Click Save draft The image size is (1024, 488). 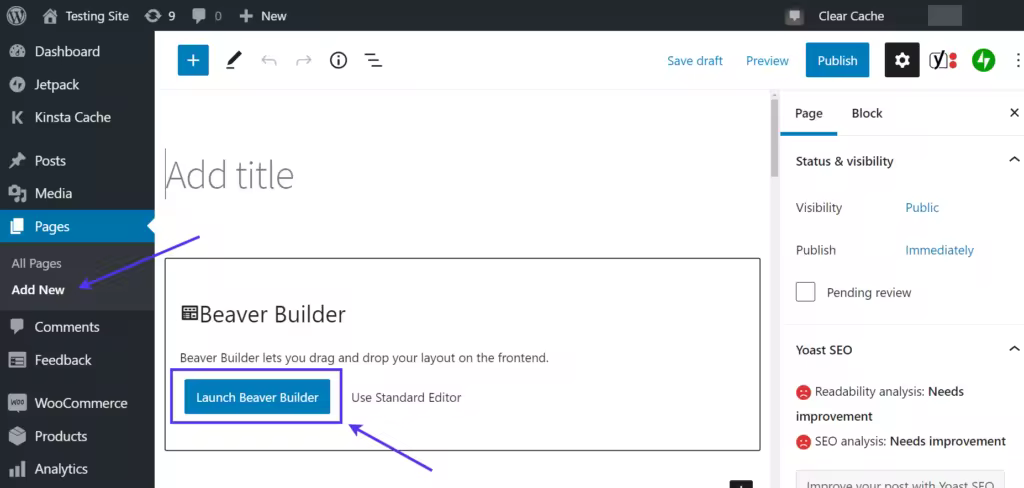pyautogui.click(x=695, y=61)
